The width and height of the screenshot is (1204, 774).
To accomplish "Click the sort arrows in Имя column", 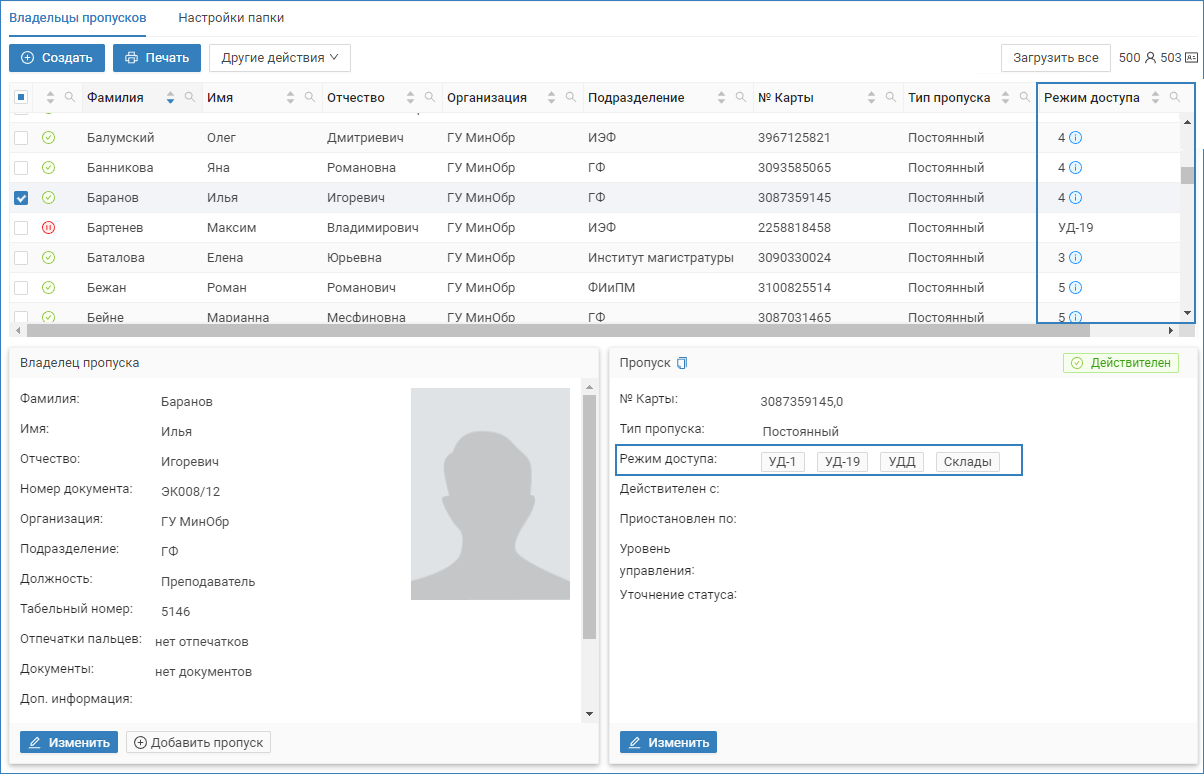I will click(291, 98).
